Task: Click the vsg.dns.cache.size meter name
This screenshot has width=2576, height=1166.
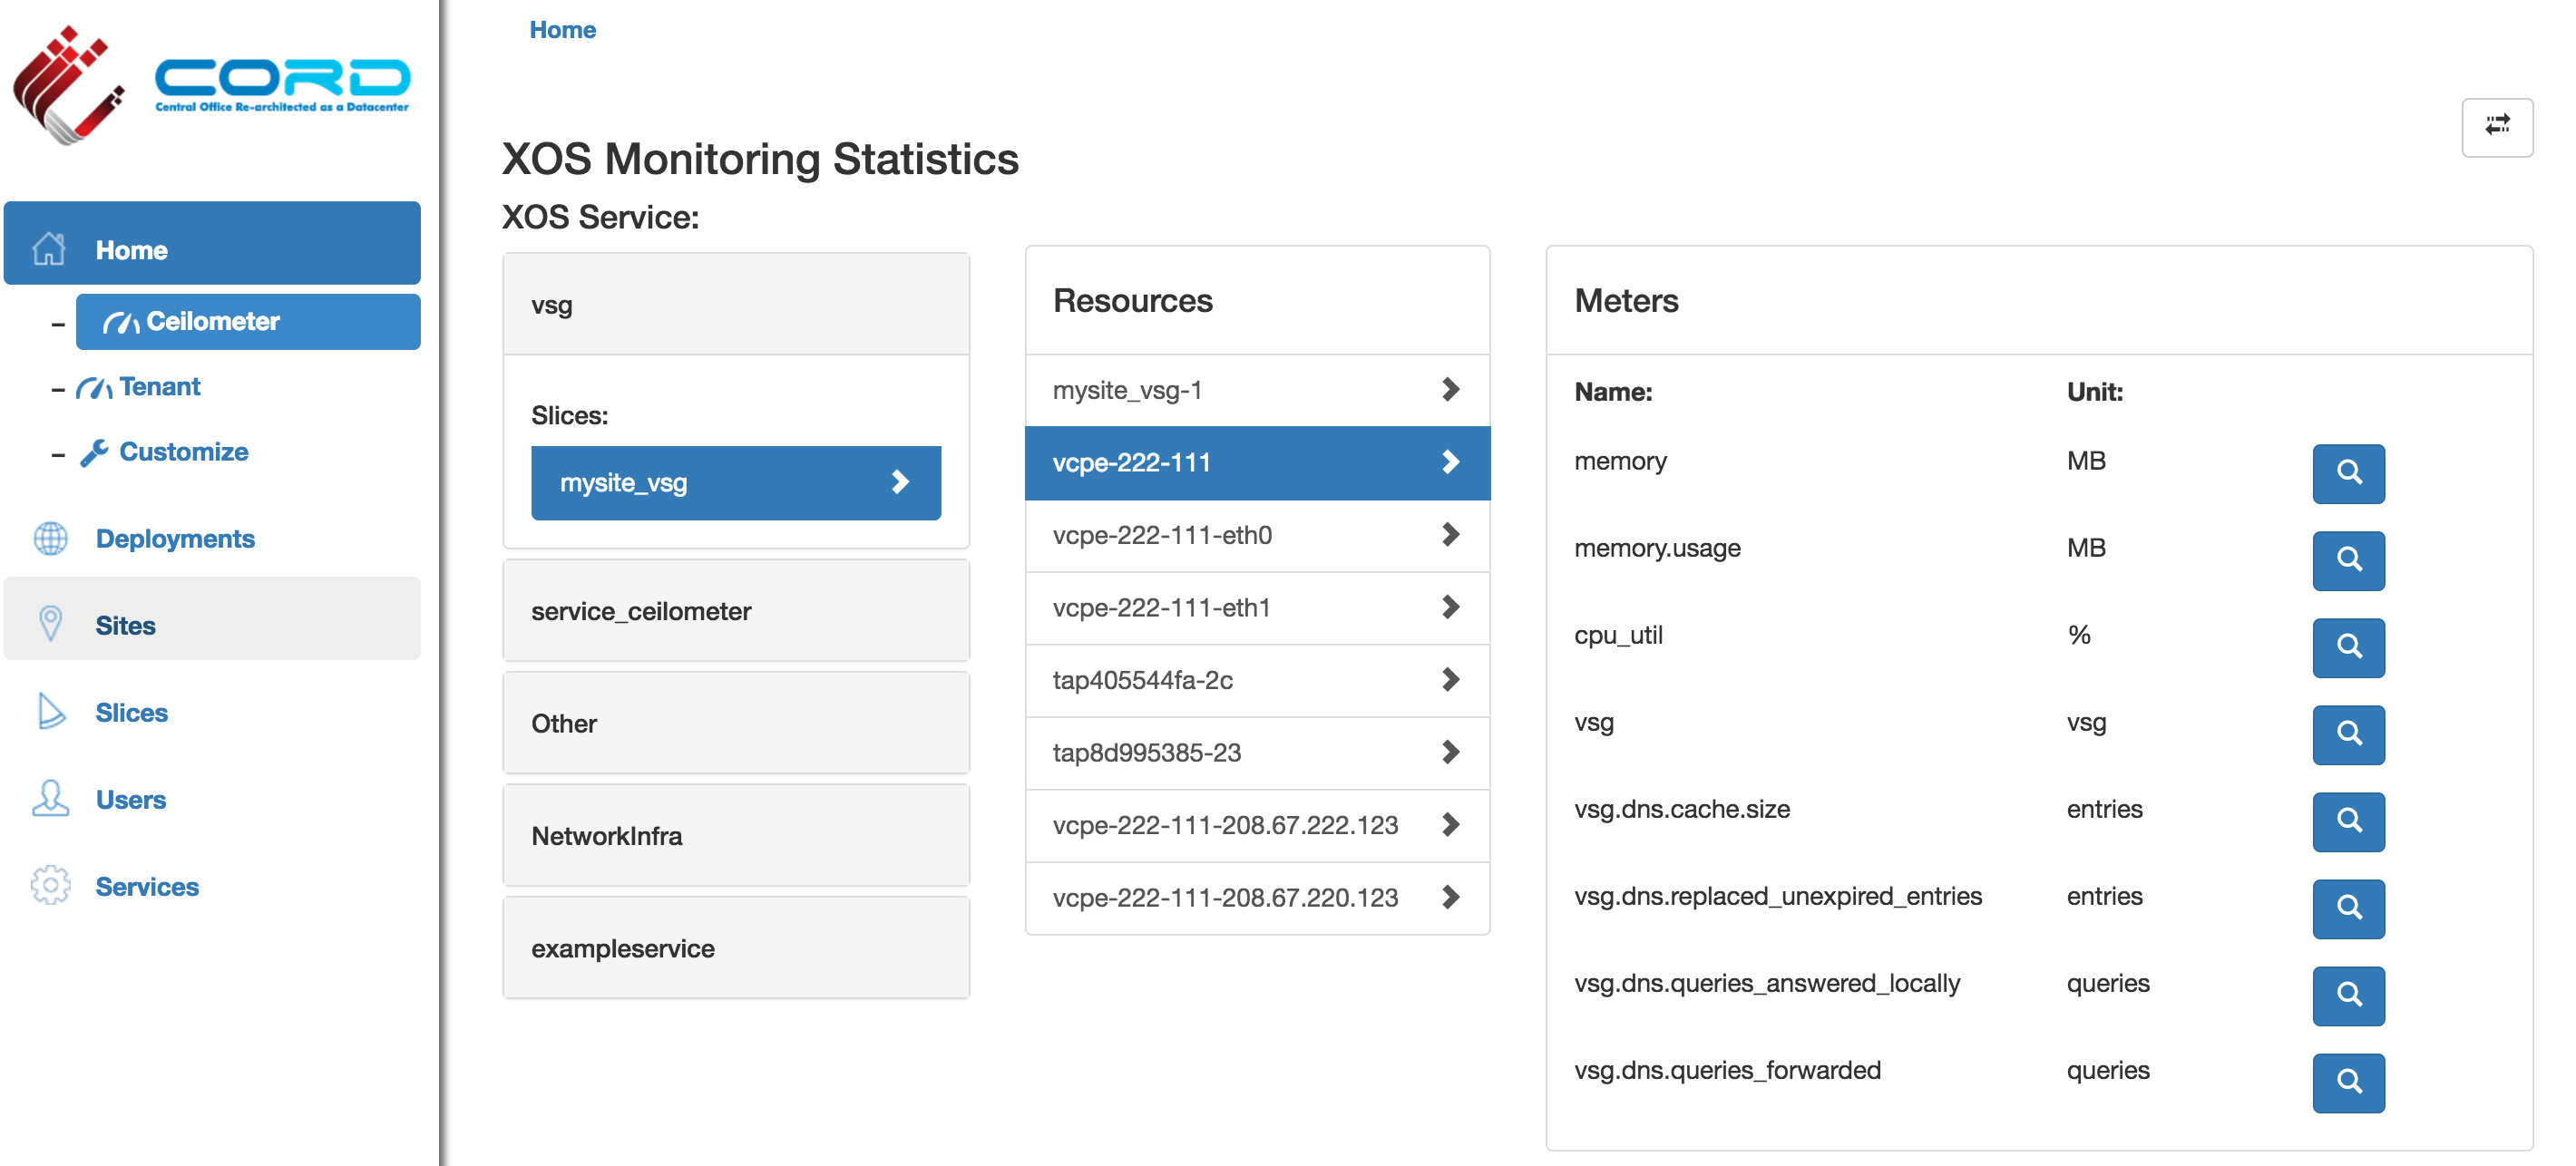Action: [1682, 809]
